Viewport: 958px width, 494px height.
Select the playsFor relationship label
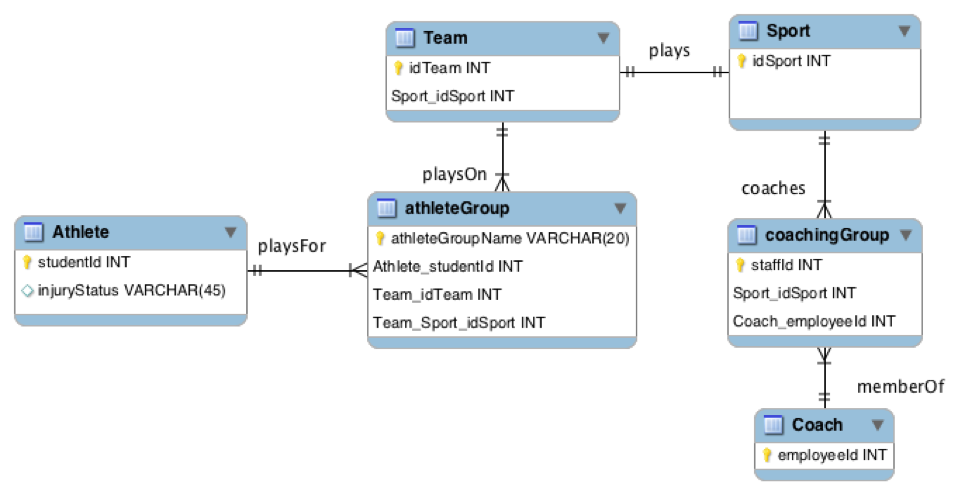point(291,246)
